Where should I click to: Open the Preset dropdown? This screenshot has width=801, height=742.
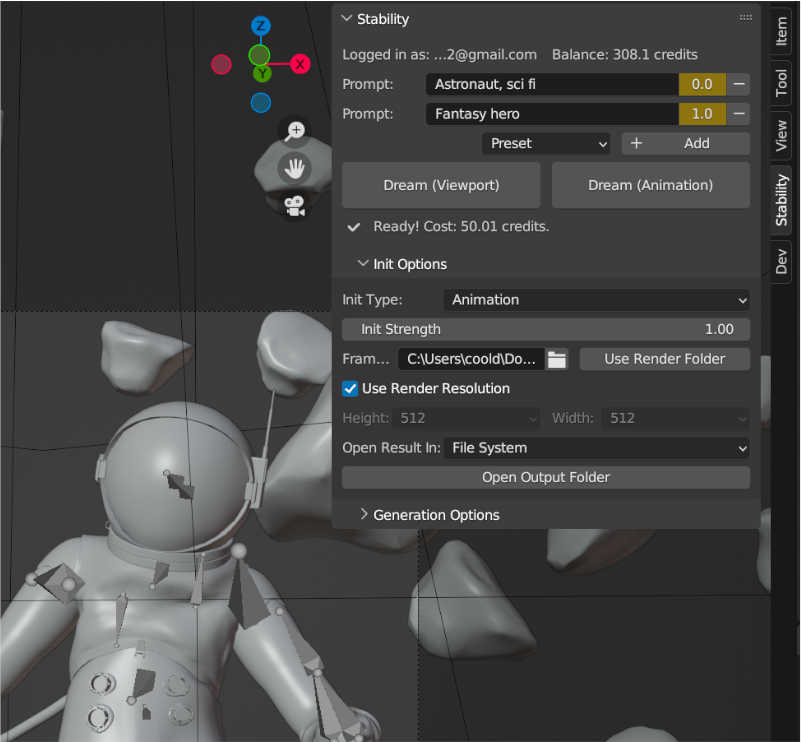pos(547,143)
